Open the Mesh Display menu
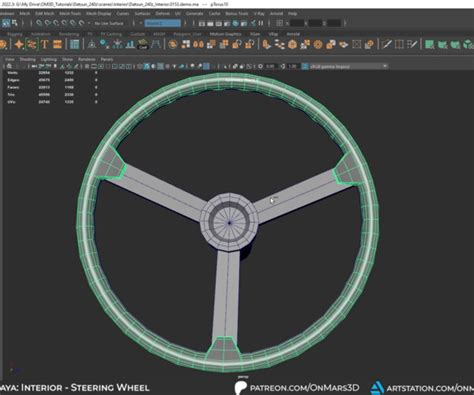The height and width of the screenshot is (395, 474). point(99,14)
